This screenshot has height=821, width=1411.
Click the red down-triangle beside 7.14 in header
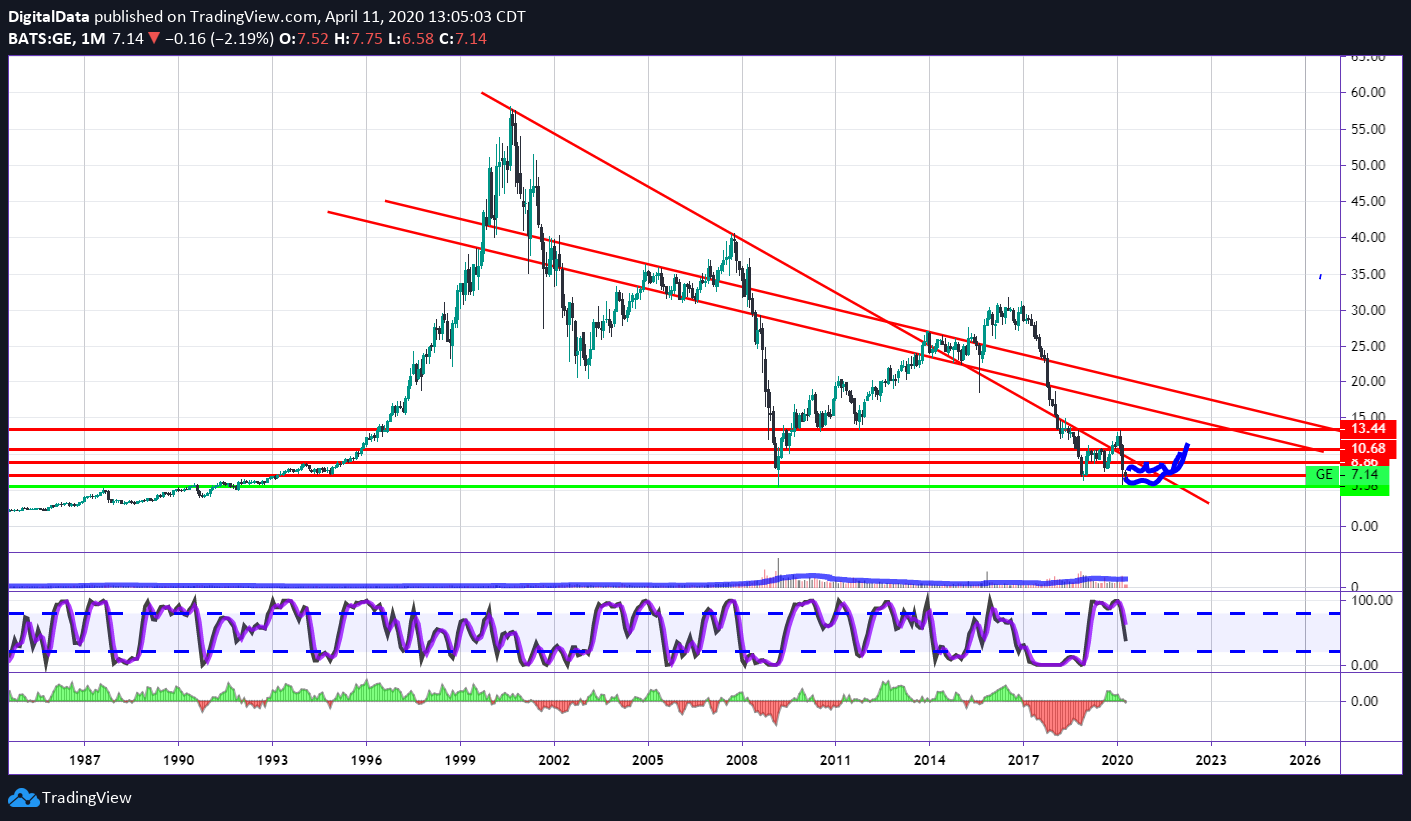[154, 38]
